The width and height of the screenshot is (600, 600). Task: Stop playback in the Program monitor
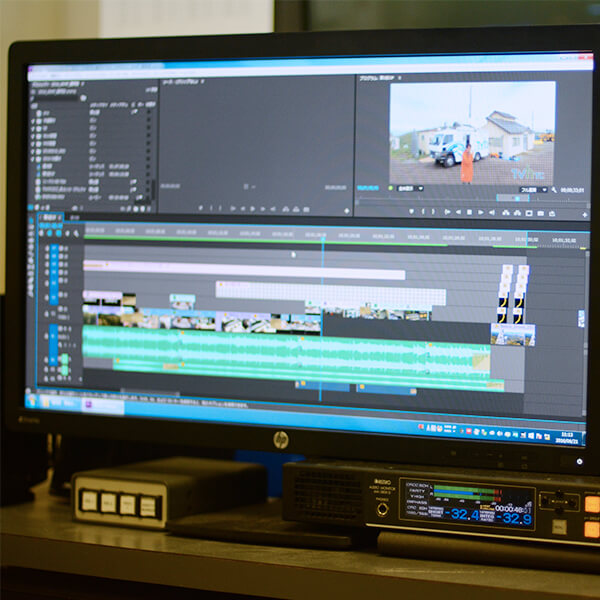pyautogui.click(x=469, y=212)
